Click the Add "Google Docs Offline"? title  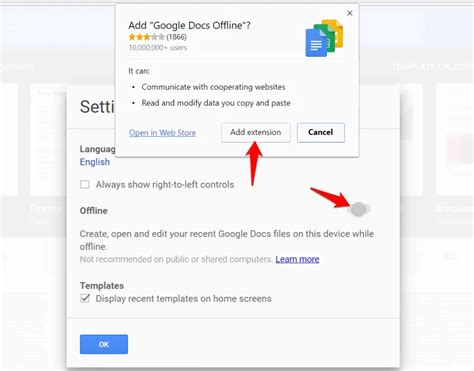pyautogui.click(x=189, y=25)
